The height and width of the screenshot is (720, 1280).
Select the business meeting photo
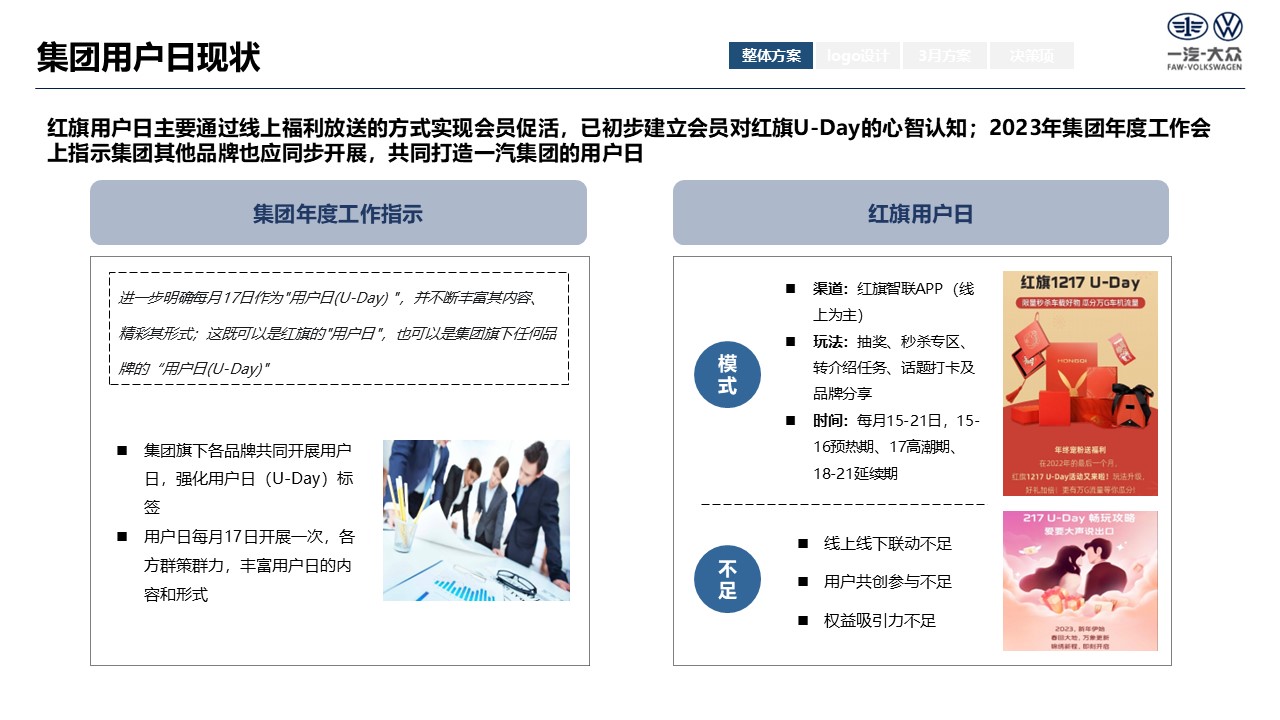[476, 520]
